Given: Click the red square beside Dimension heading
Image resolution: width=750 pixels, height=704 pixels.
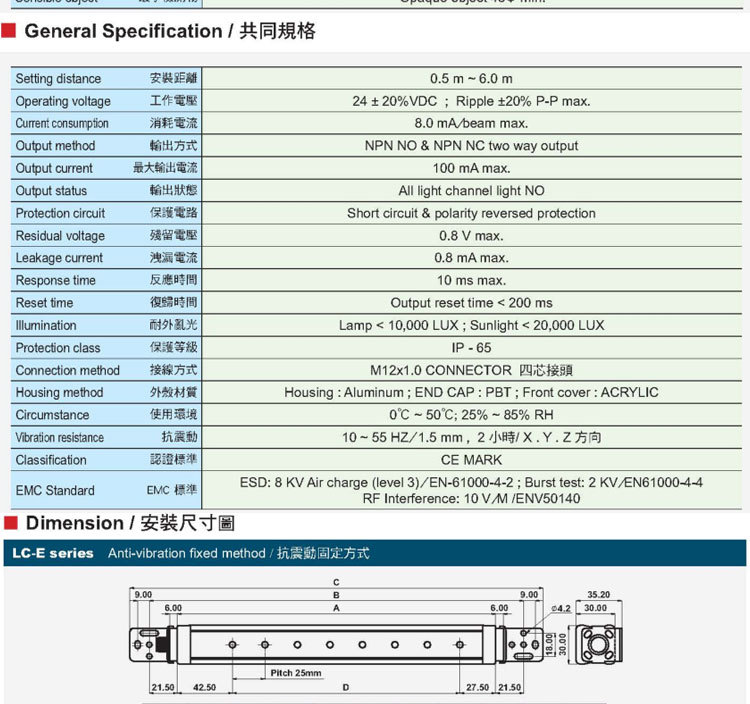Looking at the screenshot, I should click(9, 523).
